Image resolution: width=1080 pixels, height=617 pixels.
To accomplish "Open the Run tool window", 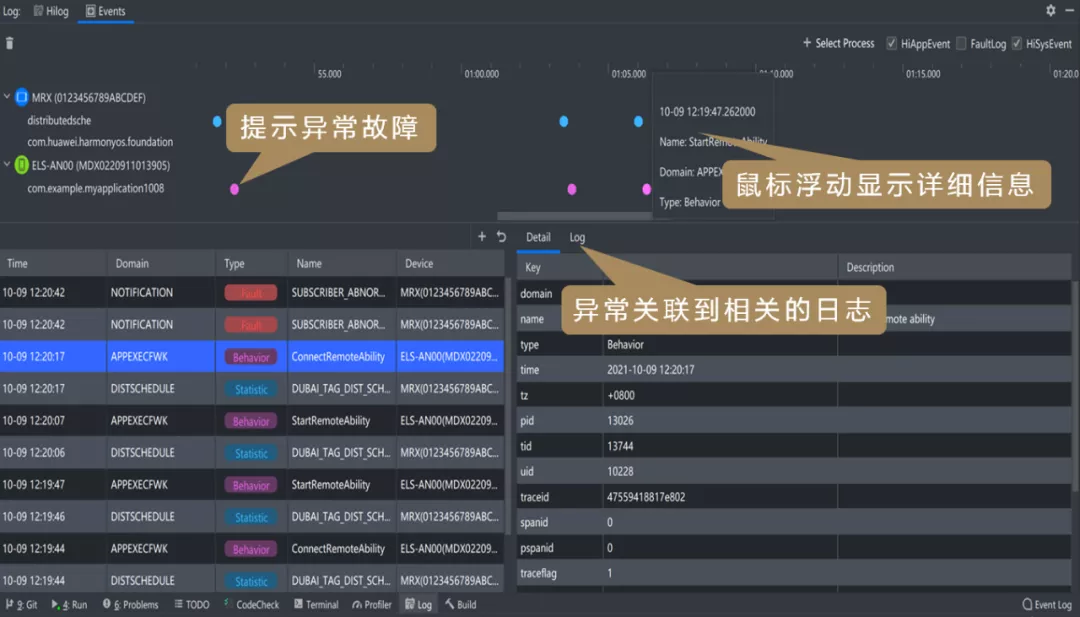I will 70,605.
